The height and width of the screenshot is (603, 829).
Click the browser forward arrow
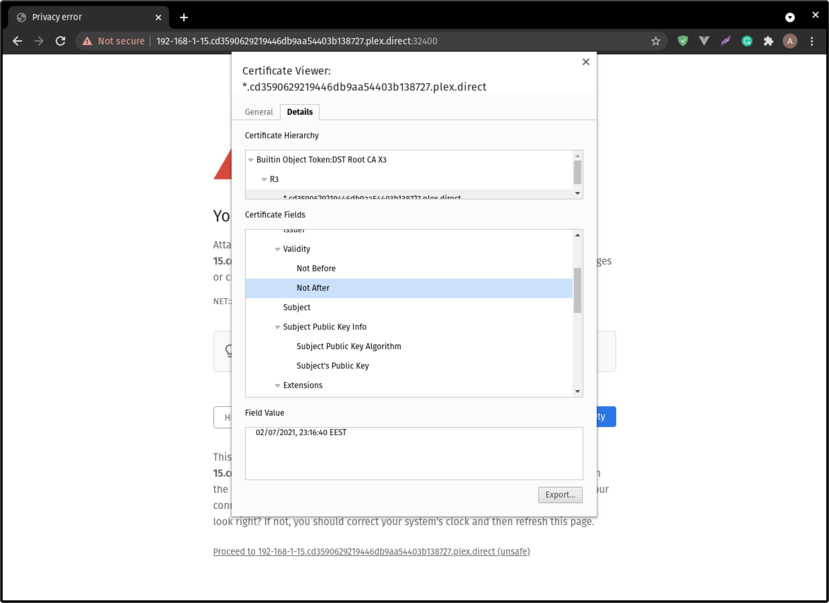tap(39, 41)
